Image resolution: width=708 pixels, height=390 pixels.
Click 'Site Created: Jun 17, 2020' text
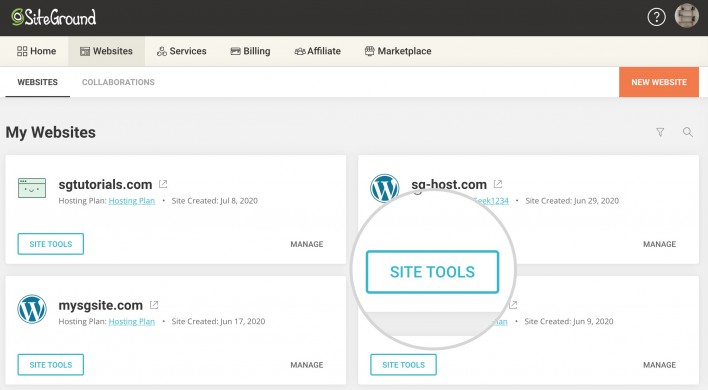pyautogui.click(x=218, y=321)
